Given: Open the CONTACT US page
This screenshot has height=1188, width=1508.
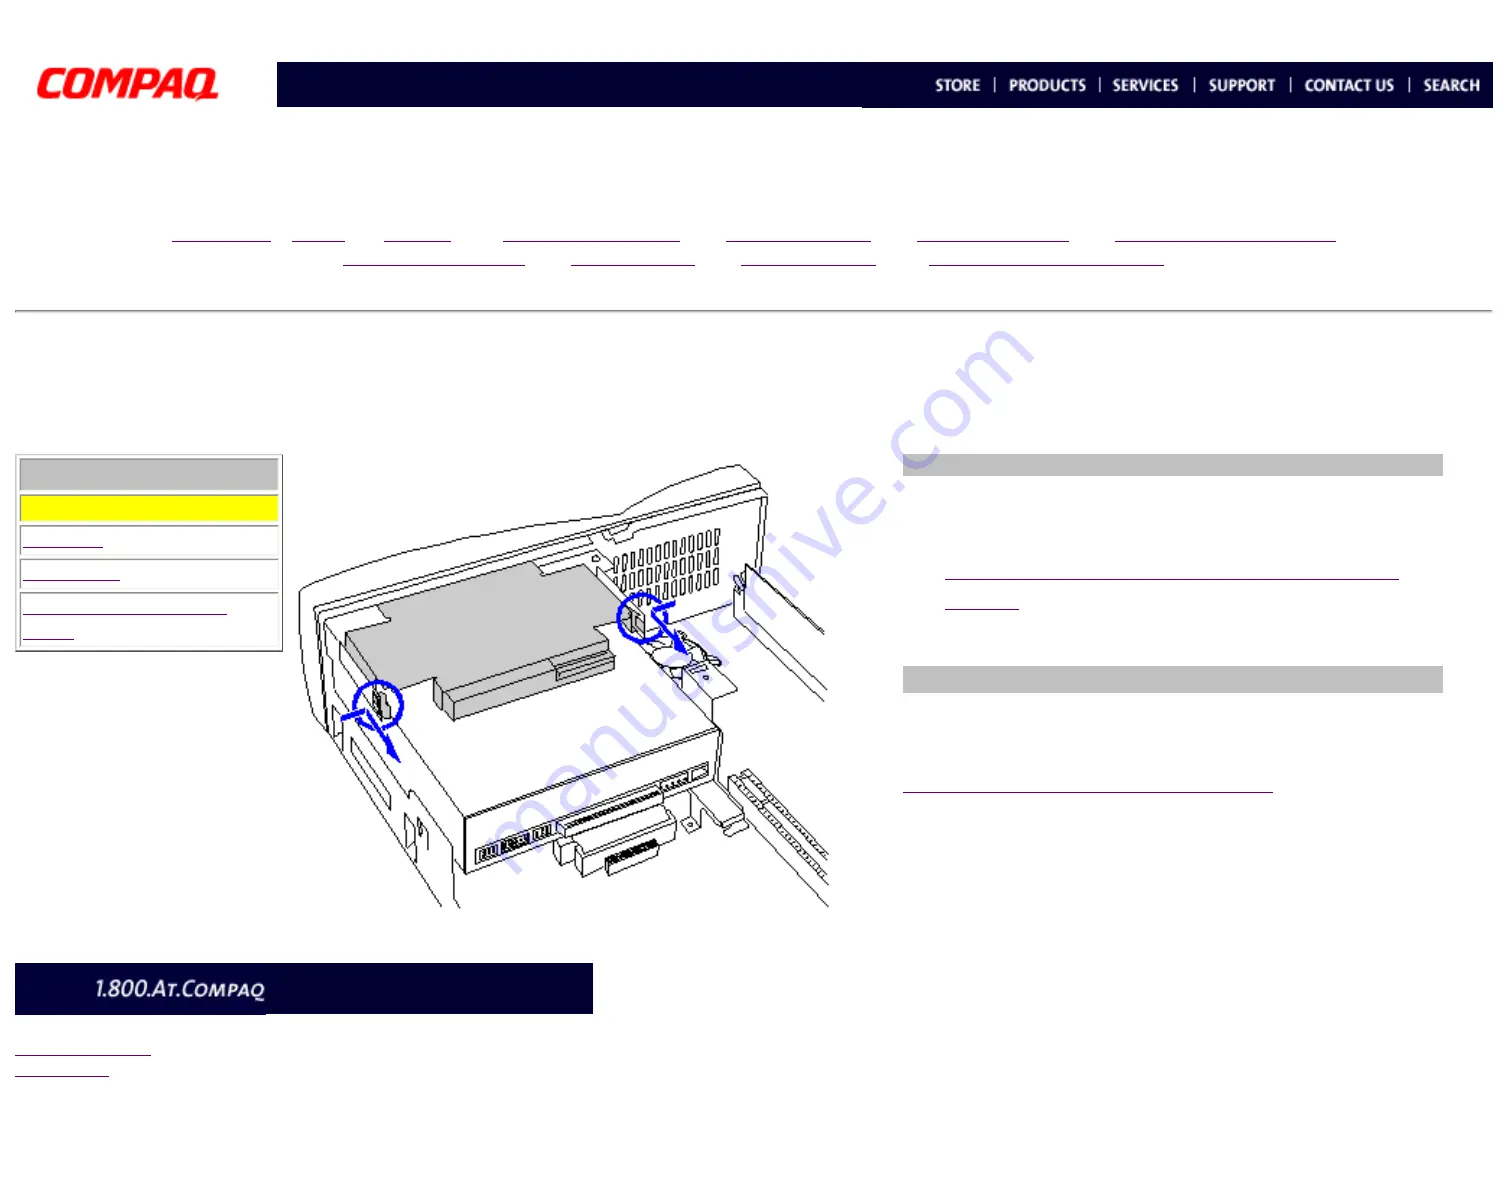Looking at the screenshot, I should [1349, 86].
